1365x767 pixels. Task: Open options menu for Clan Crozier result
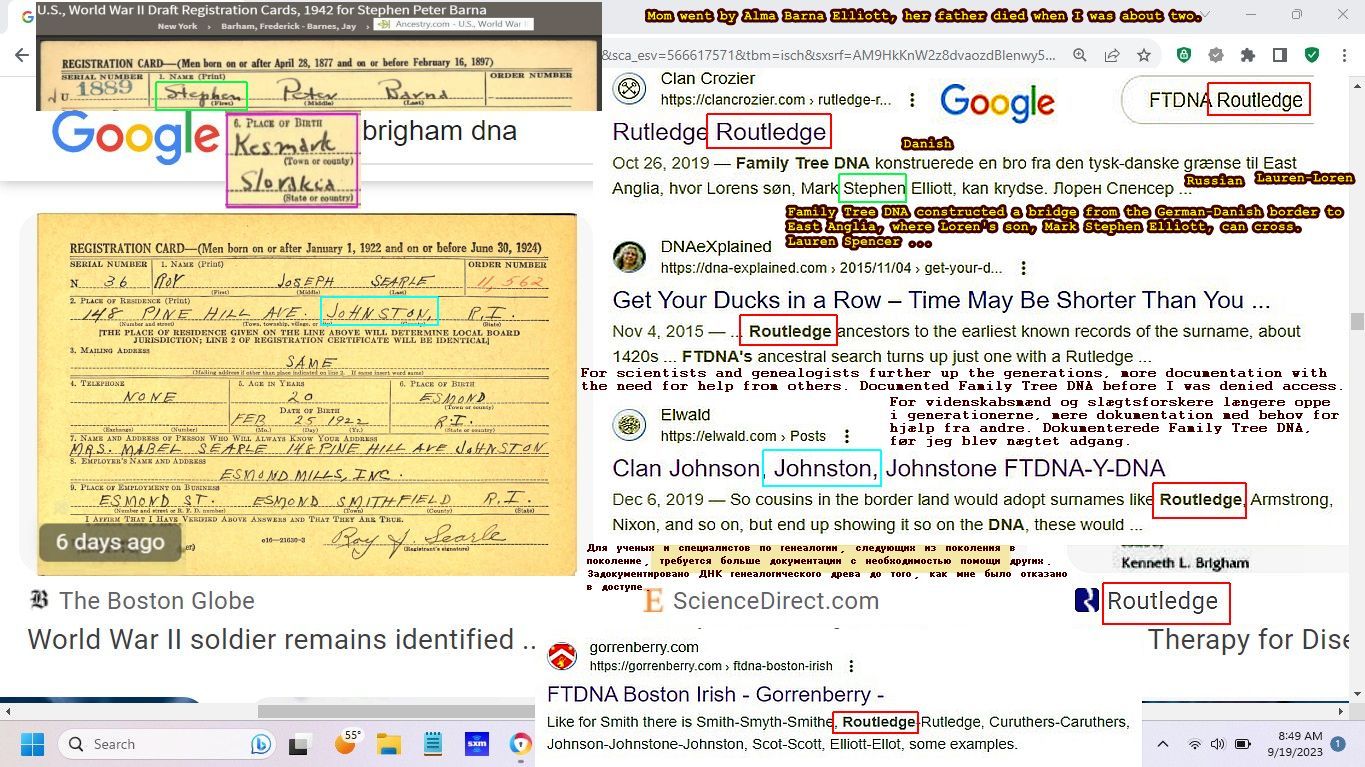point(912,100)
